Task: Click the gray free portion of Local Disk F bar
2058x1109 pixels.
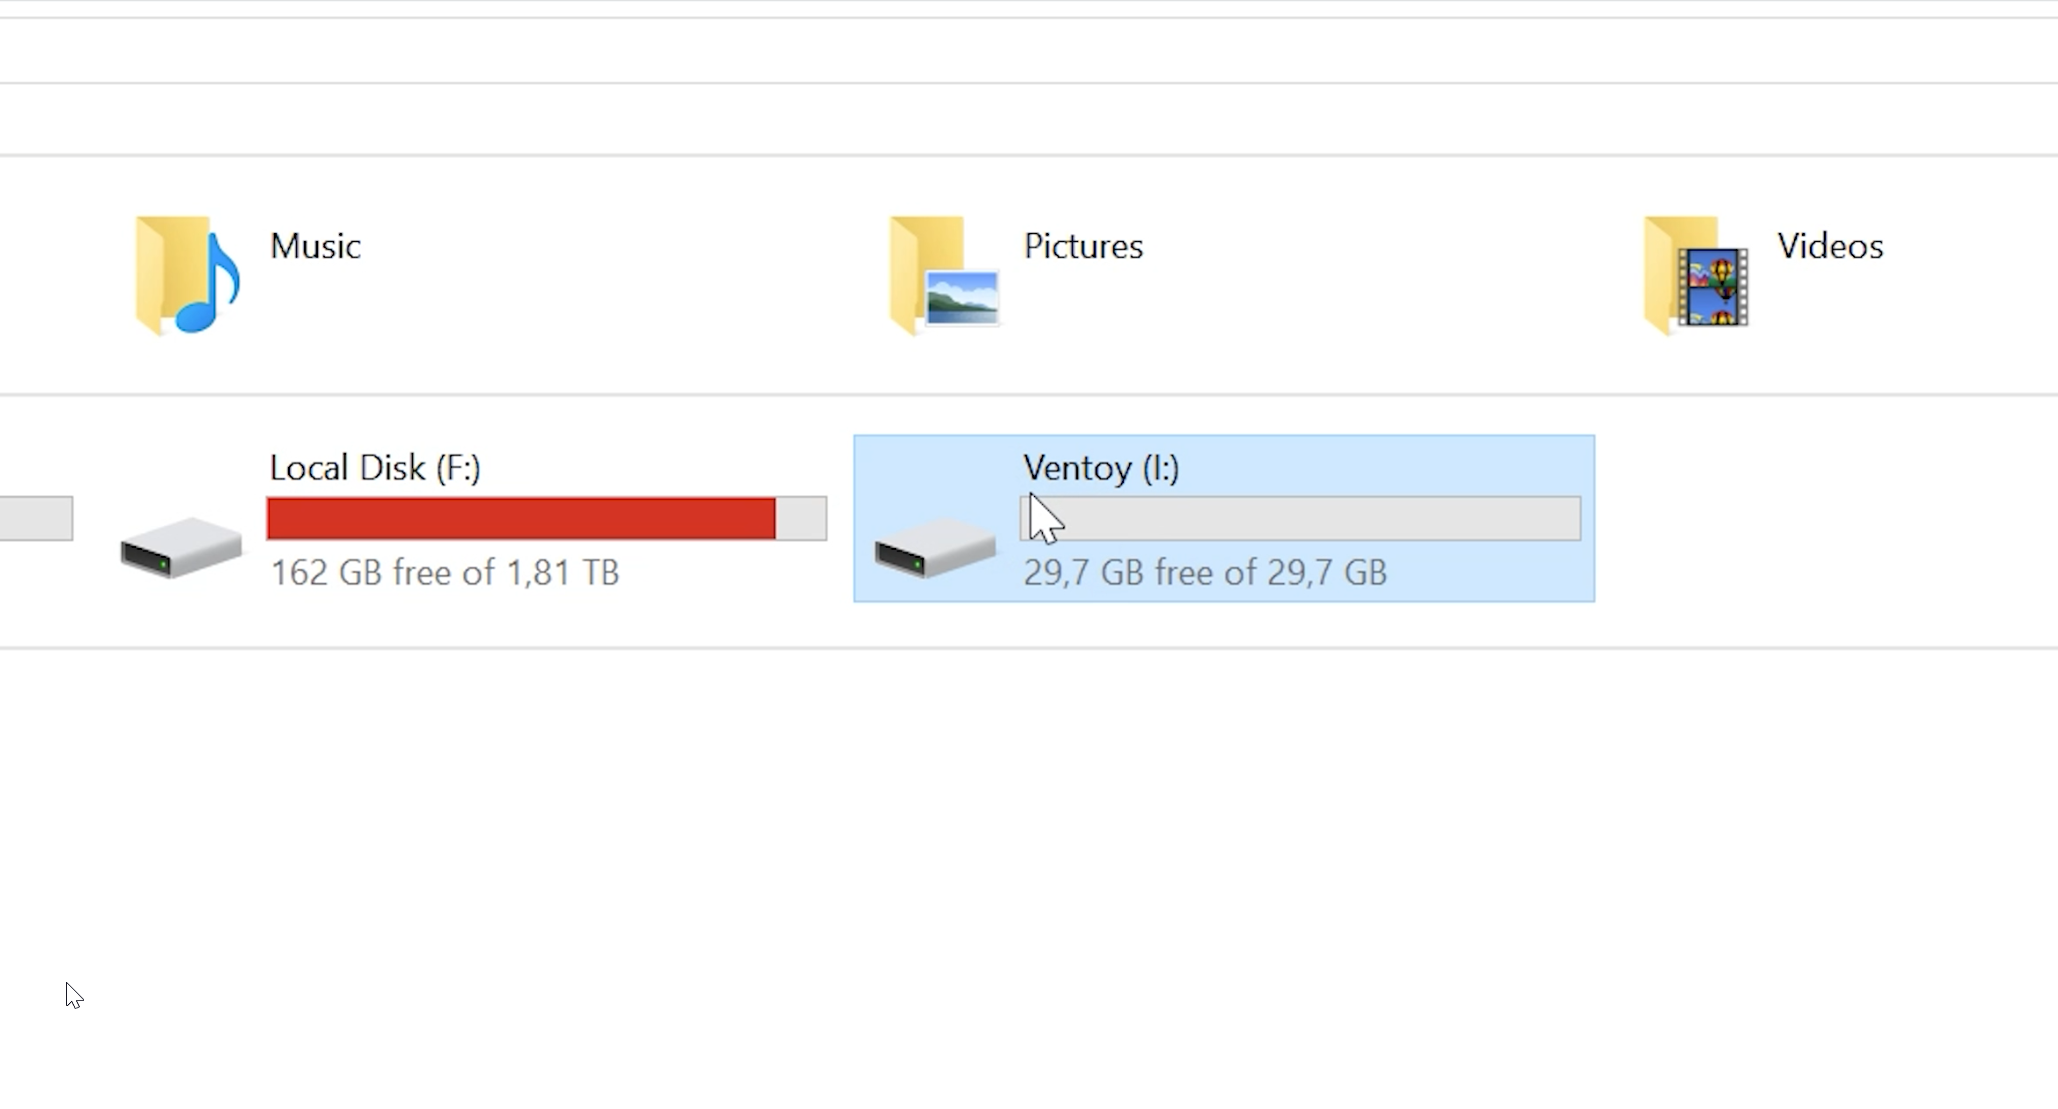Action: (x=801, y=518)
